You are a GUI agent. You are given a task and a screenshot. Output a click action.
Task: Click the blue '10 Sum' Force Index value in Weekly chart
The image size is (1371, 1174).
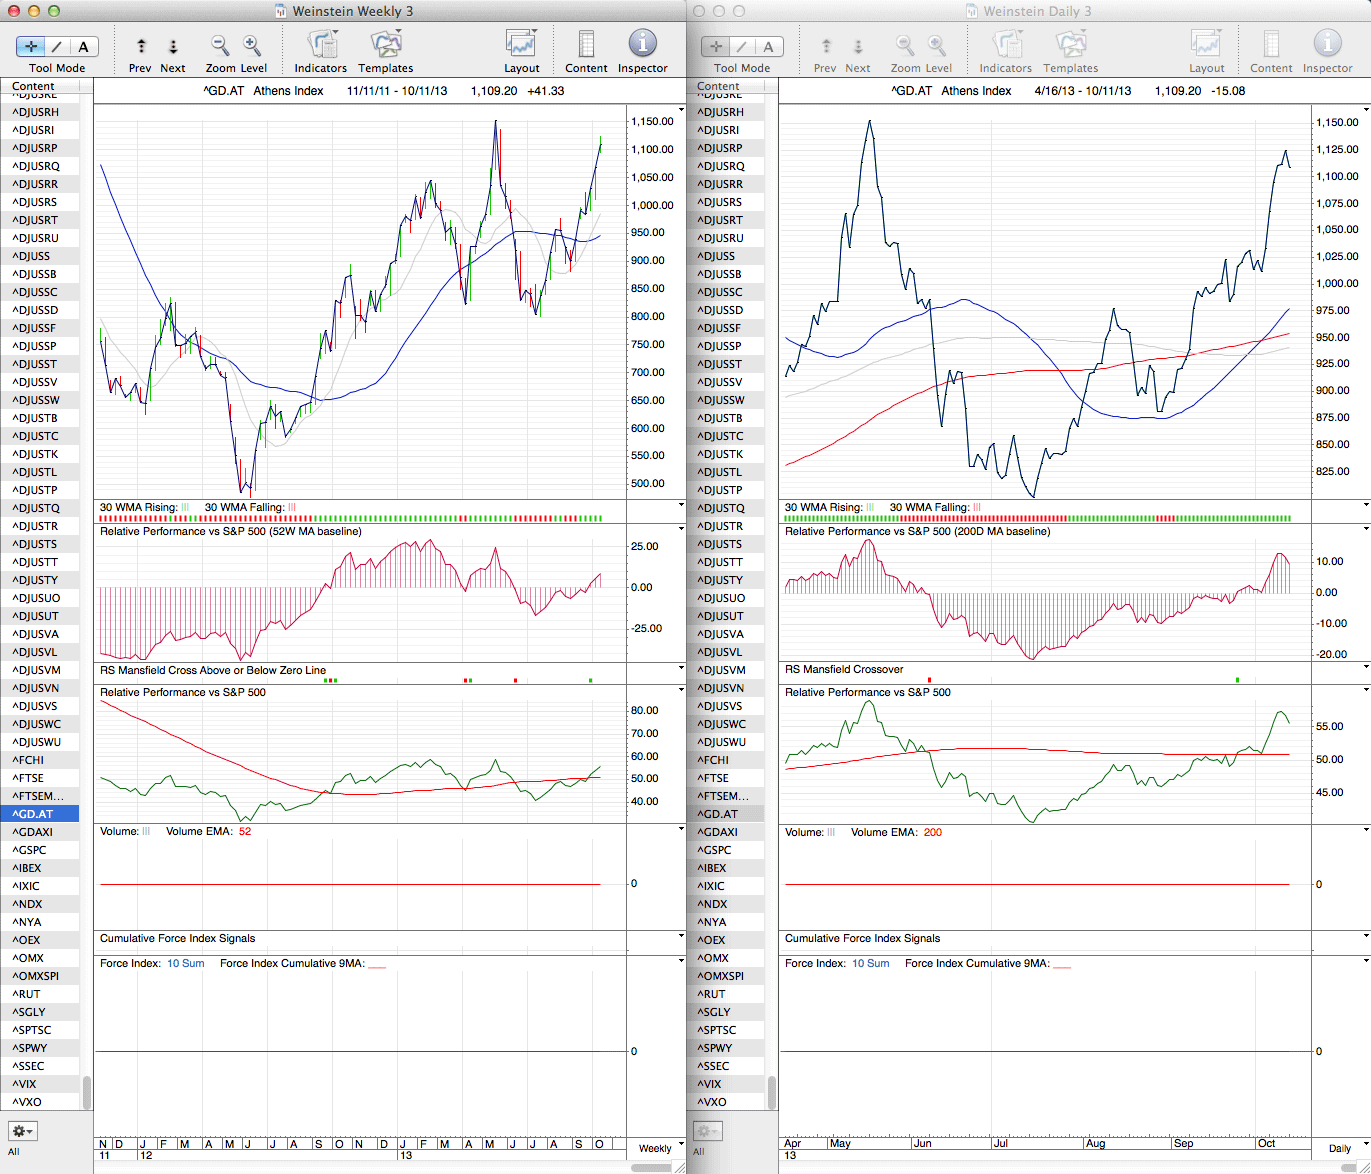(x=185, y=964)
